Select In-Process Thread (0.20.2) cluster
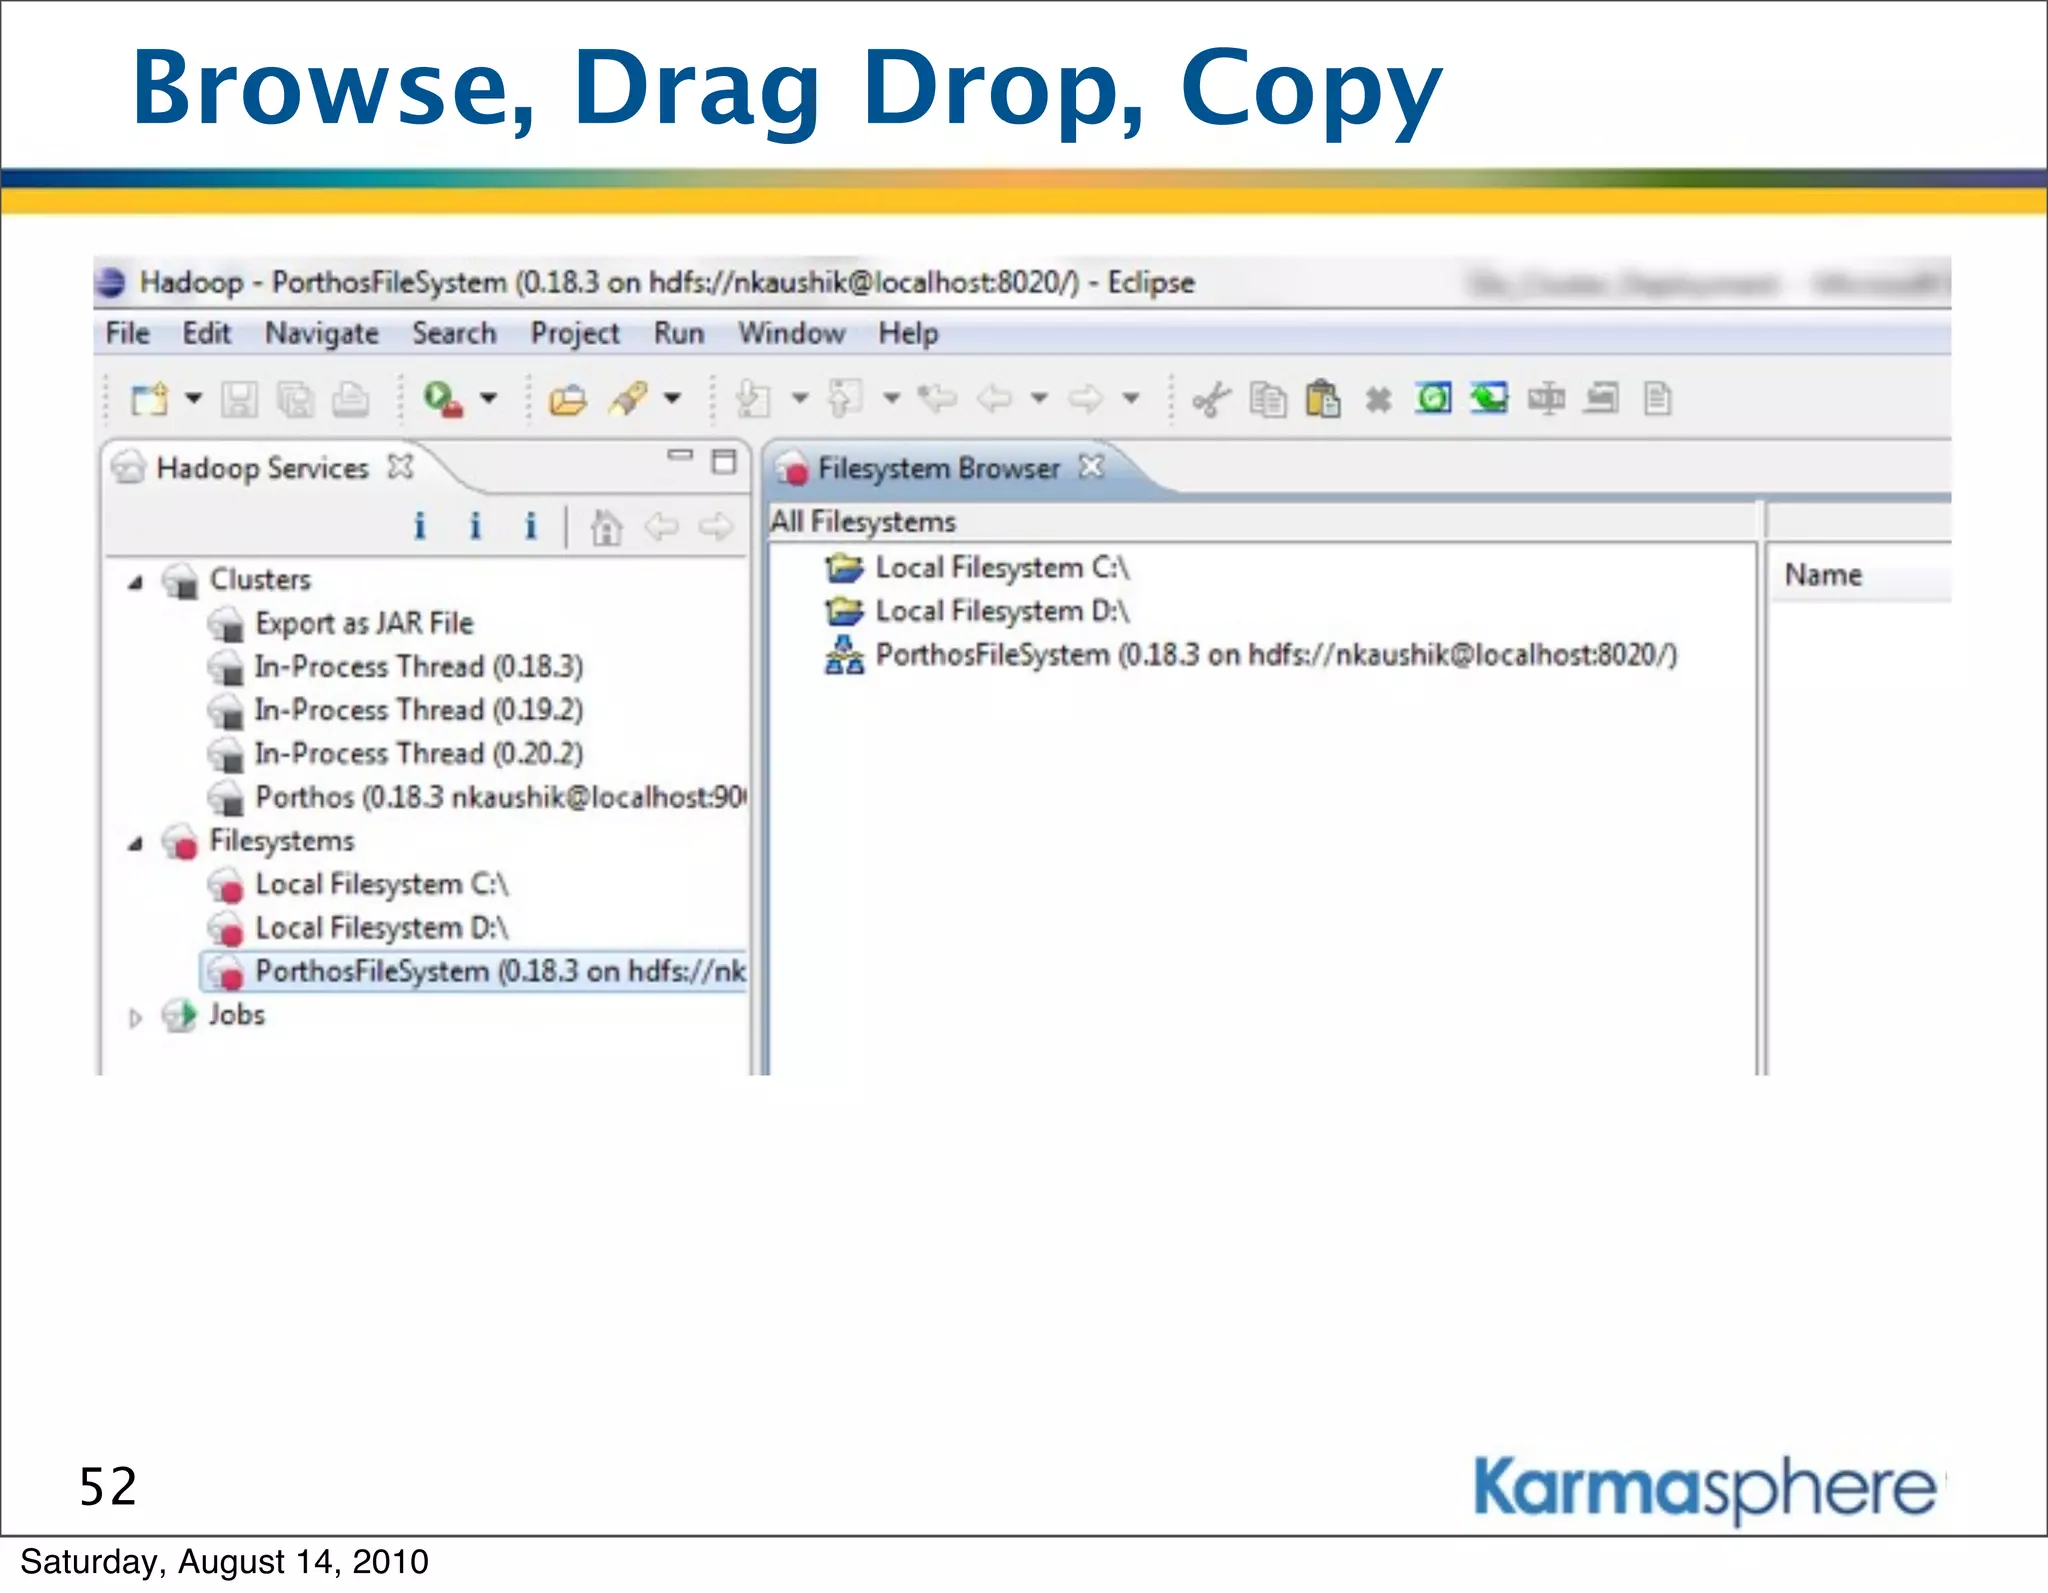Image resolution: width=2048 pixels, height=1593 pixels. 419,754
